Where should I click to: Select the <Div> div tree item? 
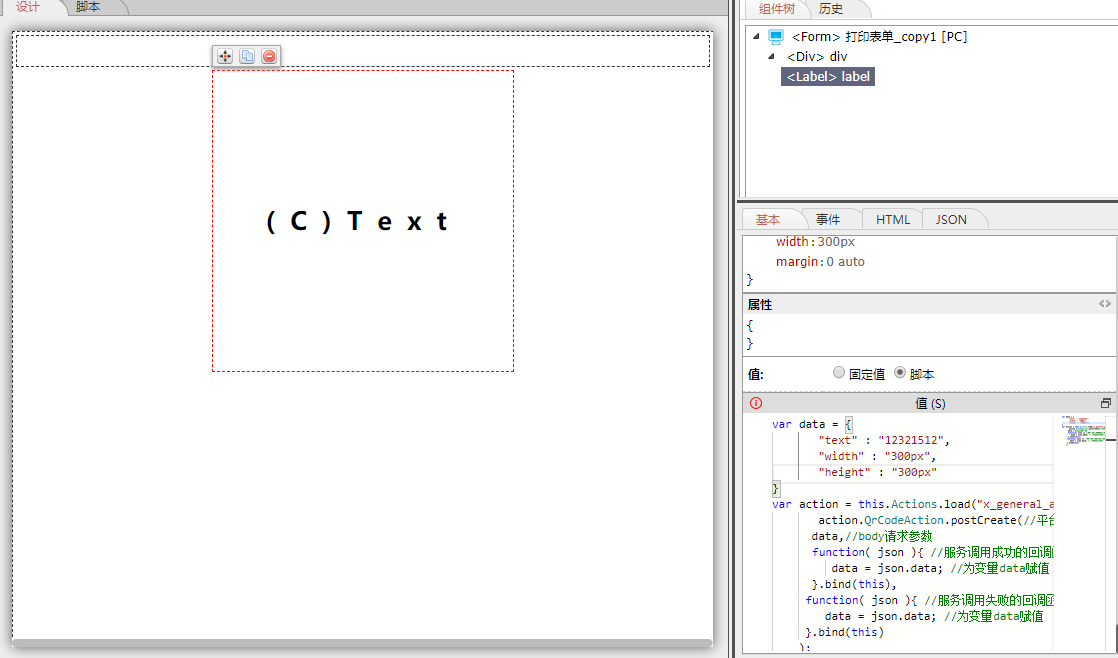[x=817, y=57]
